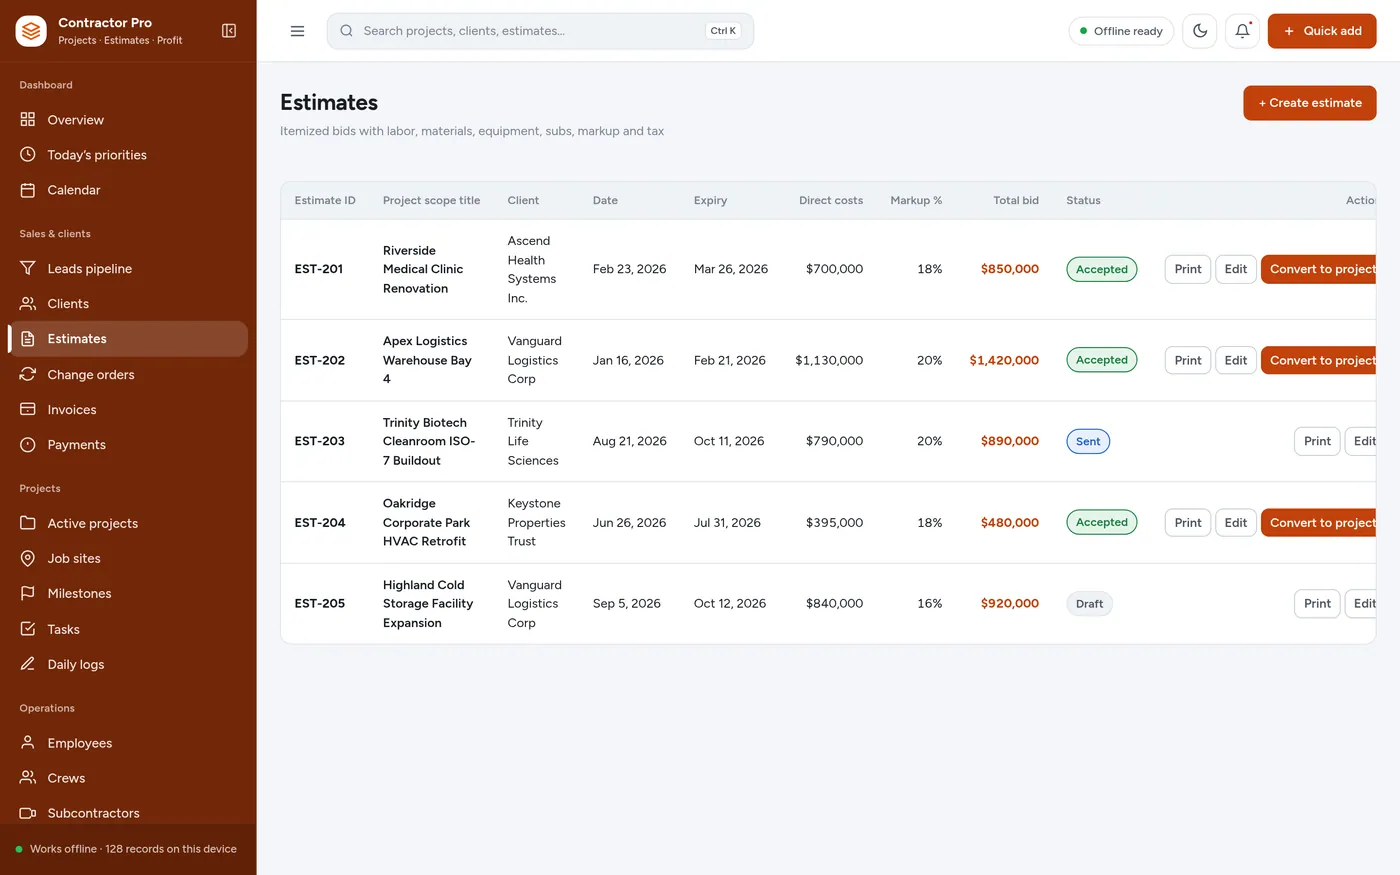The image size is (1400, 875).
Task: Click Works offline status in sidebar footer
Action: pos(128,849)
